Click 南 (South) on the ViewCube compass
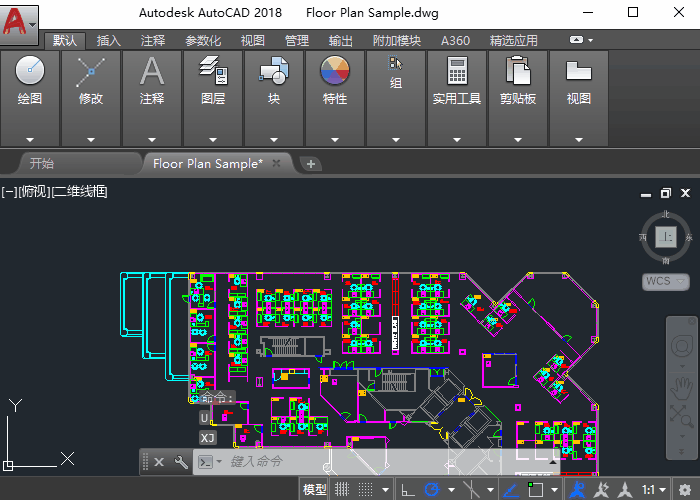 click(x=666, y=260)
